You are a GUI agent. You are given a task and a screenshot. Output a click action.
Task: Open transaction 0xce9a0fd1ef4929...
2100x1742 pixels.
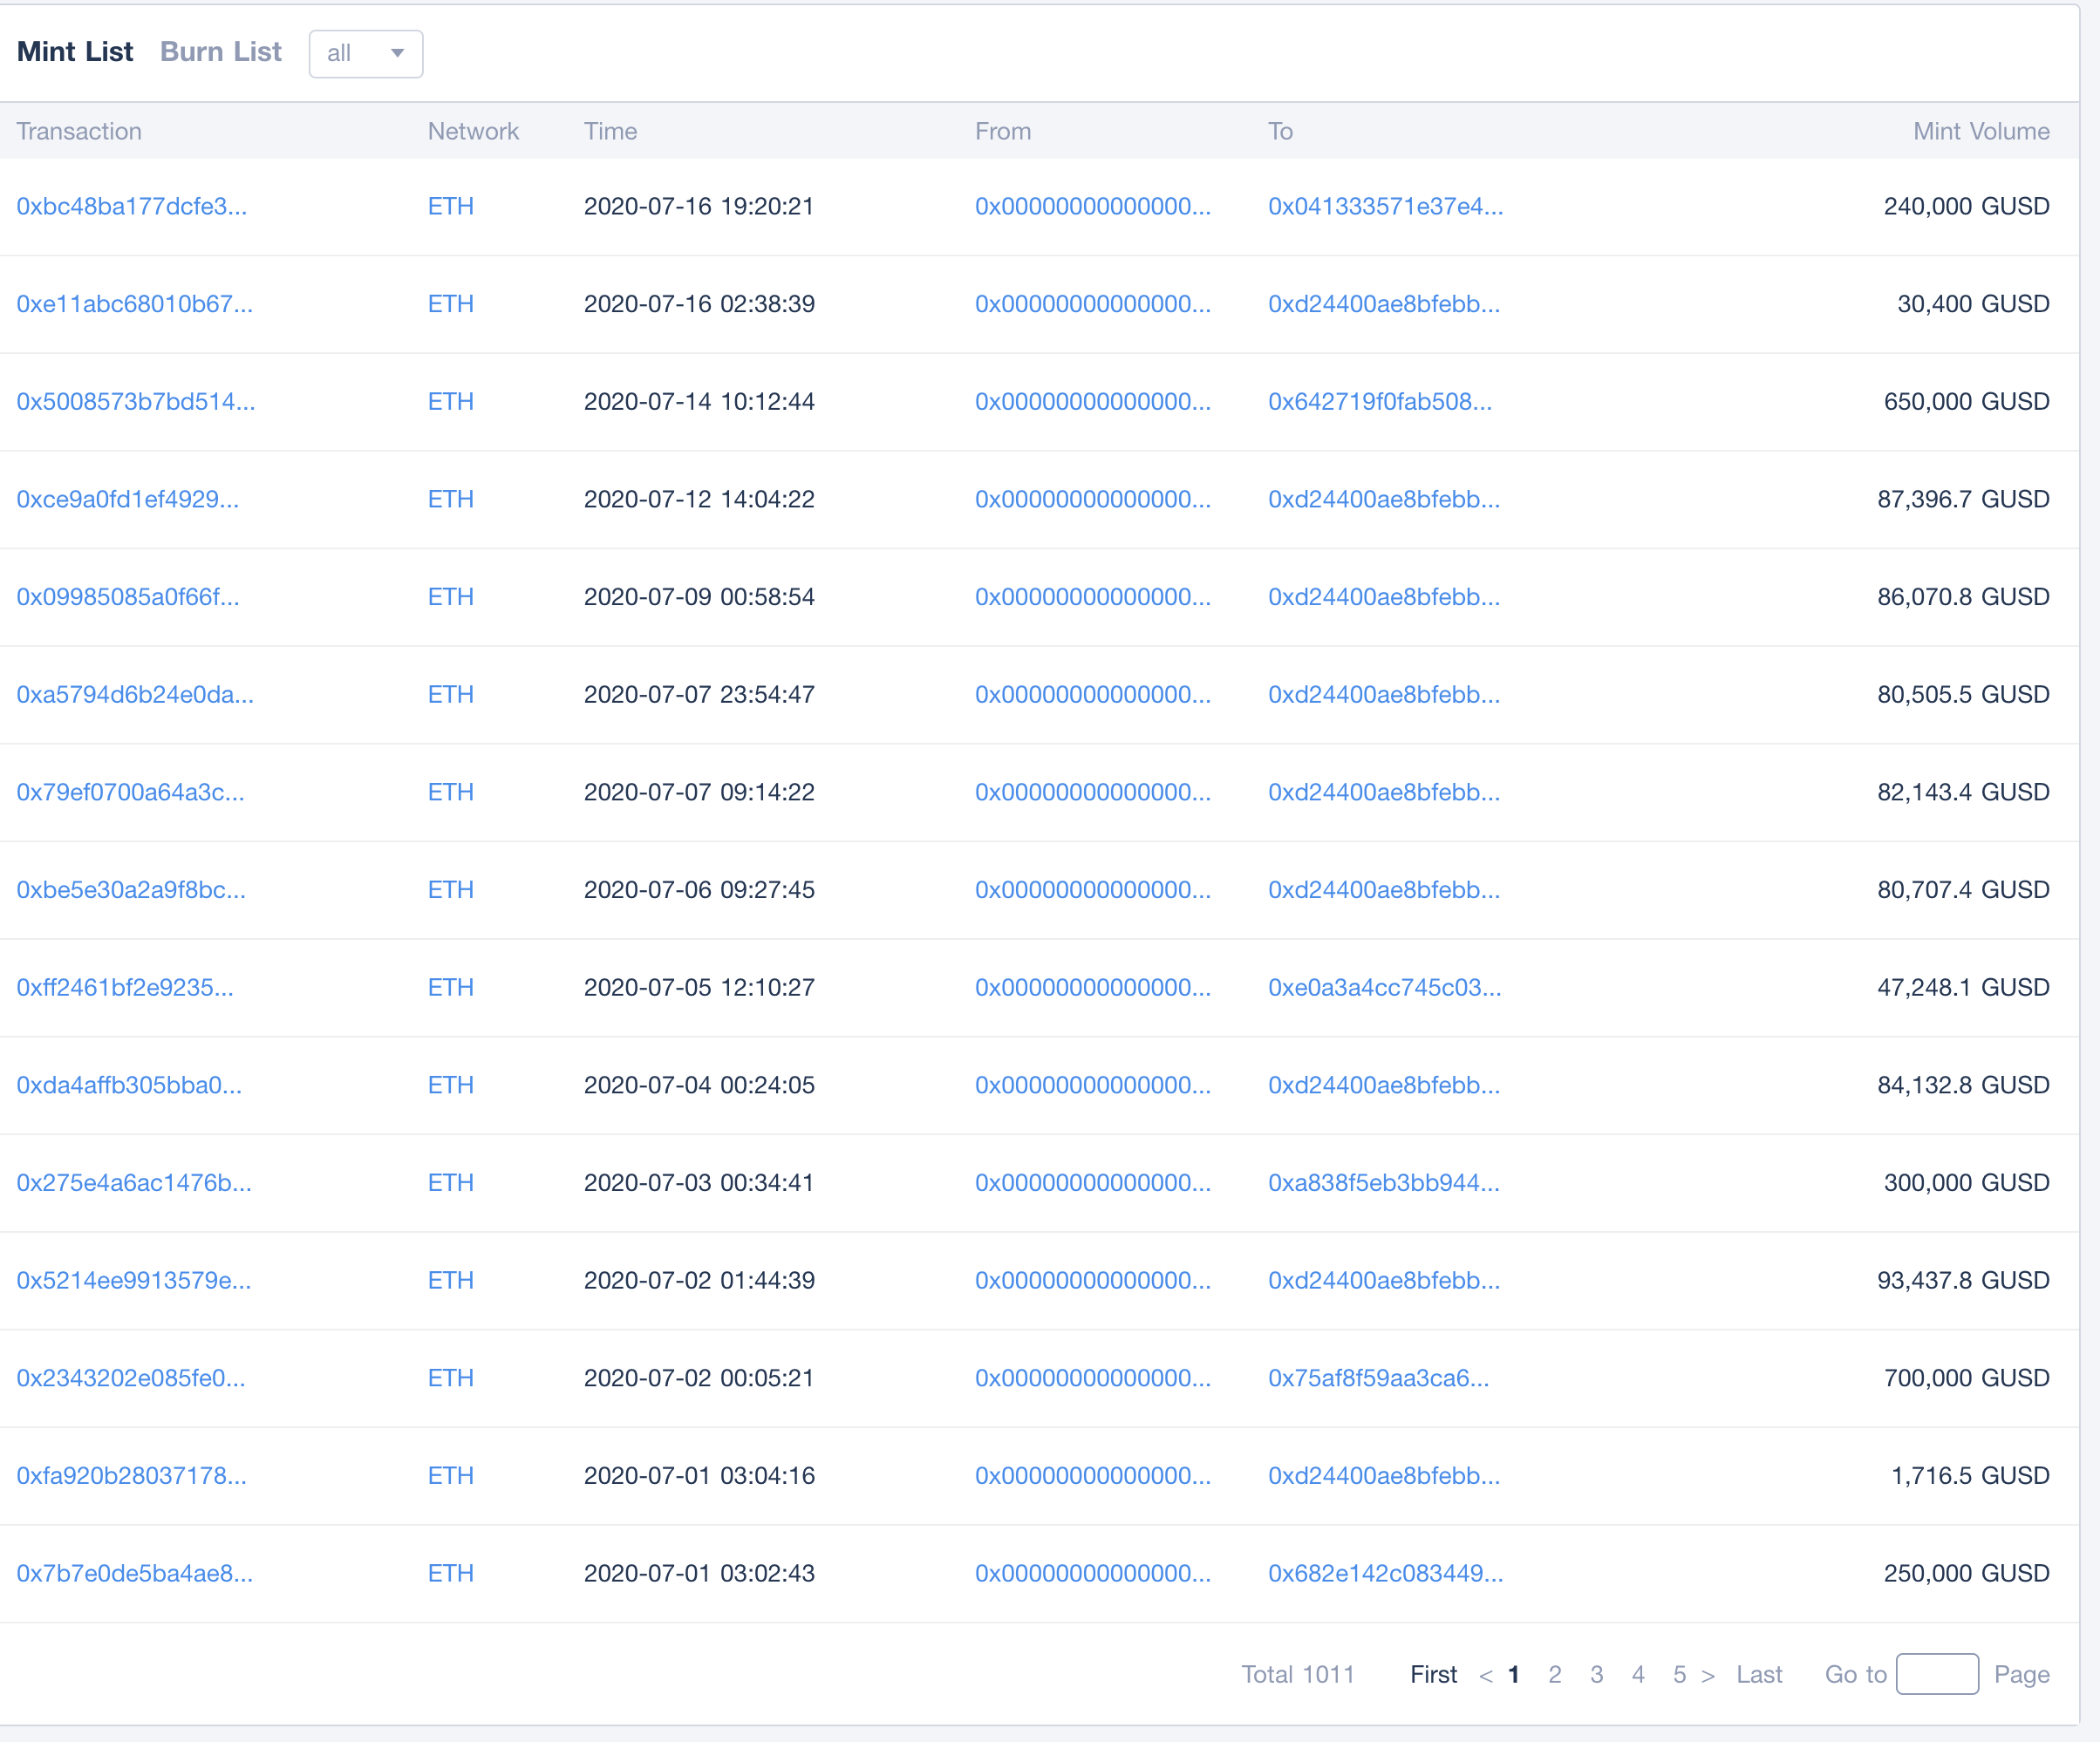pyautogui.click(x=128, y=499)
